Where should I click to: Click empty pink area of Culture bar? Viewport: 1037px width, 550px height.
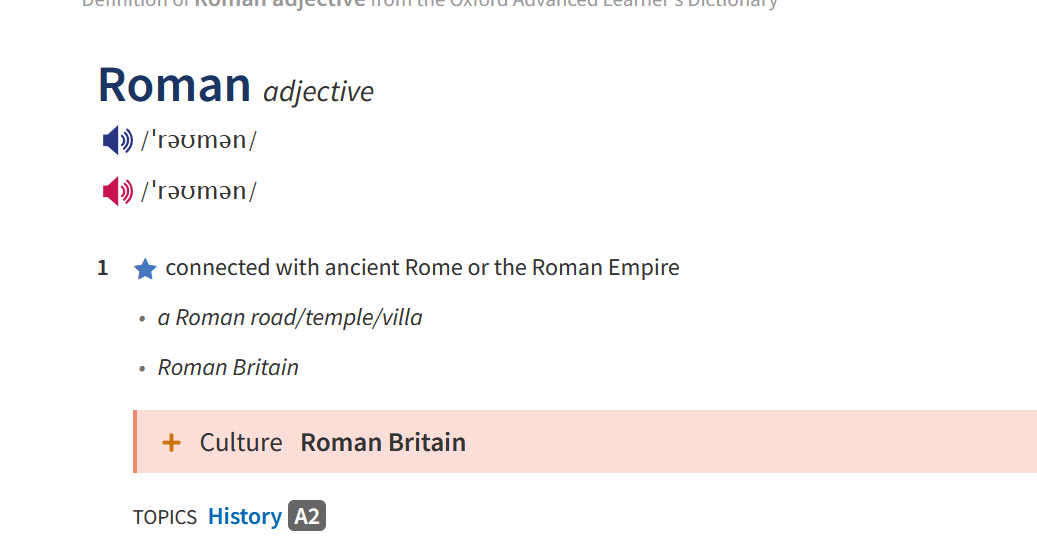[747, 442]
